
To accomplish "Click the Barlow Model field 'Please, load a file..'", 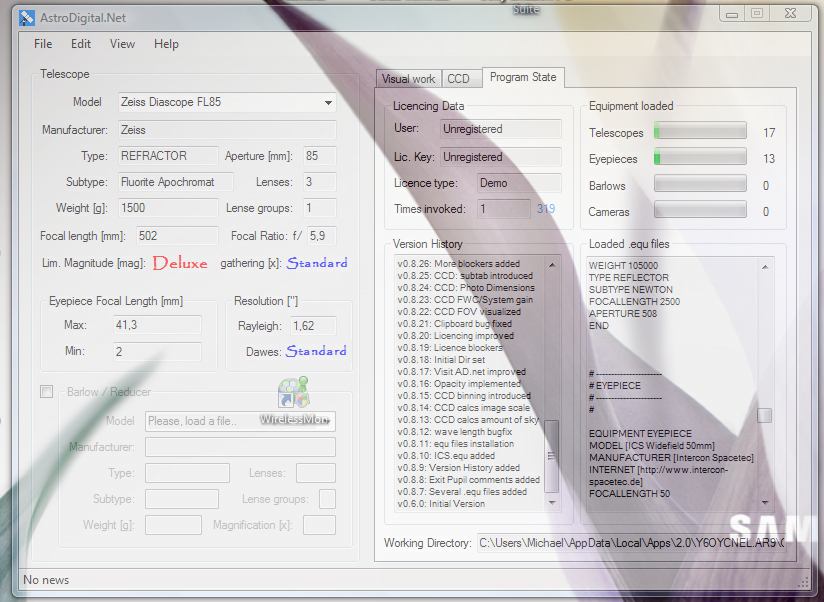I will click(240, 421).
